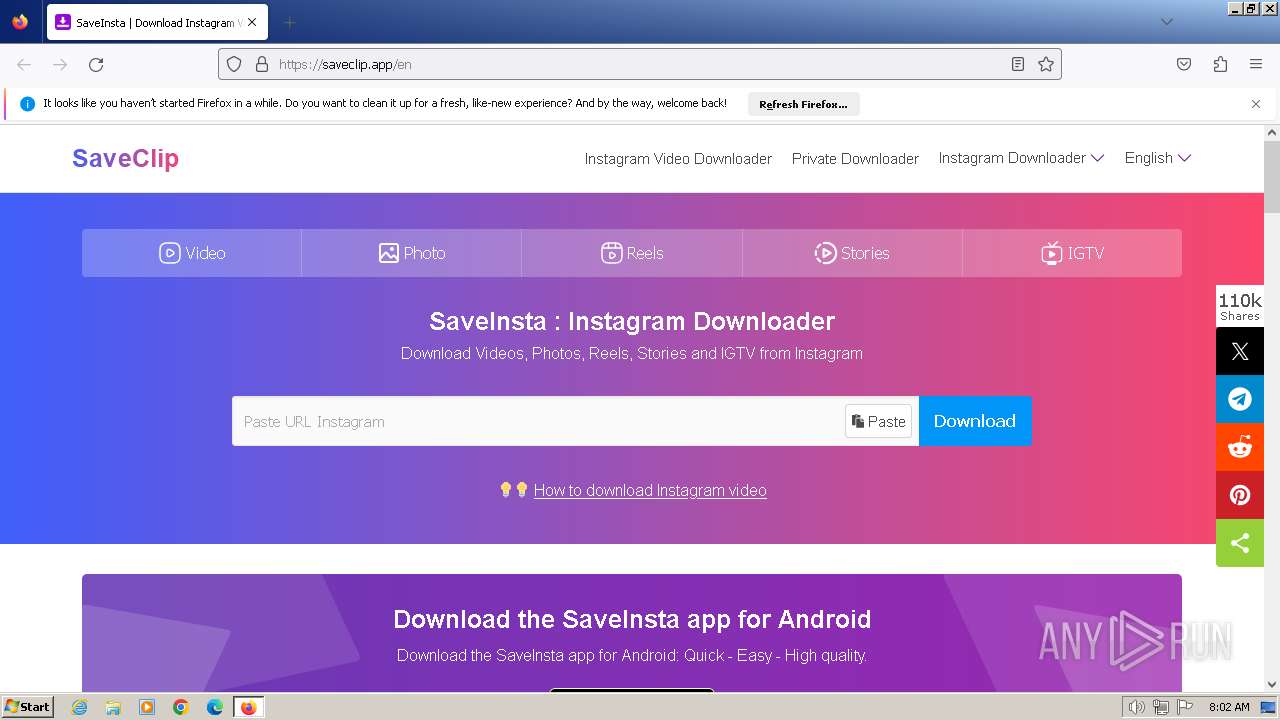
Task: Click the Refresh Firefox… button
Action: pyautogui.click(x=803, y=104)
